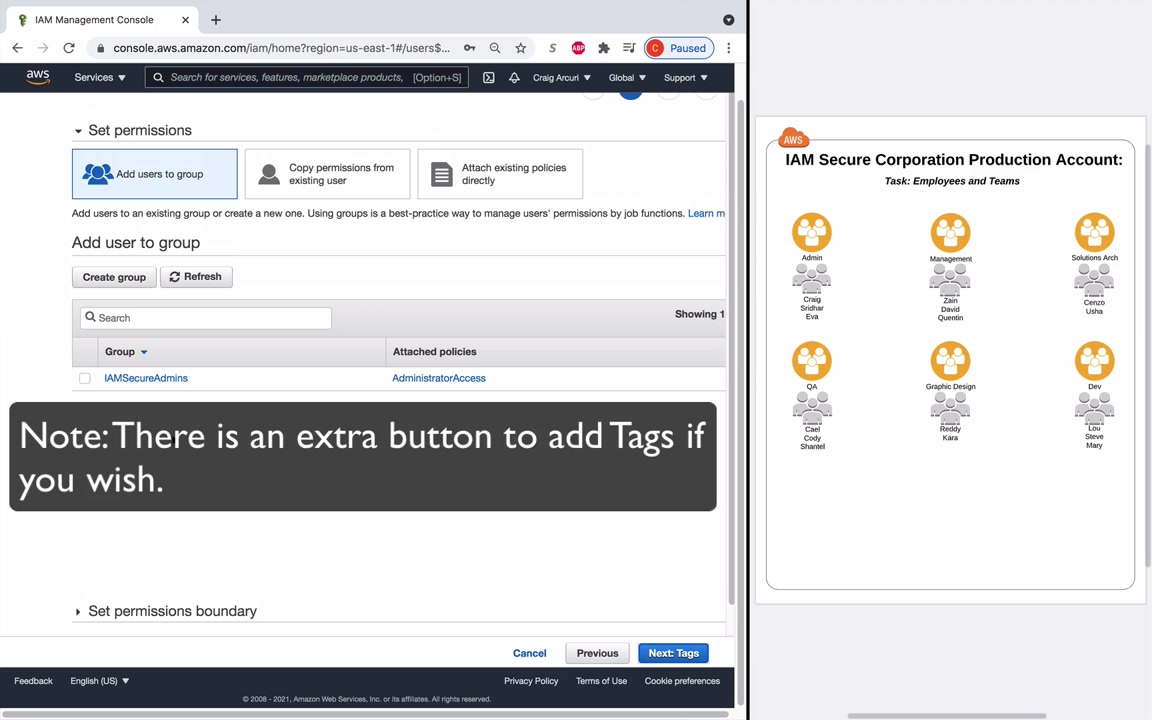Check the IAMSecureAdmins group checkbox
1152x720 pixels.
84,378
